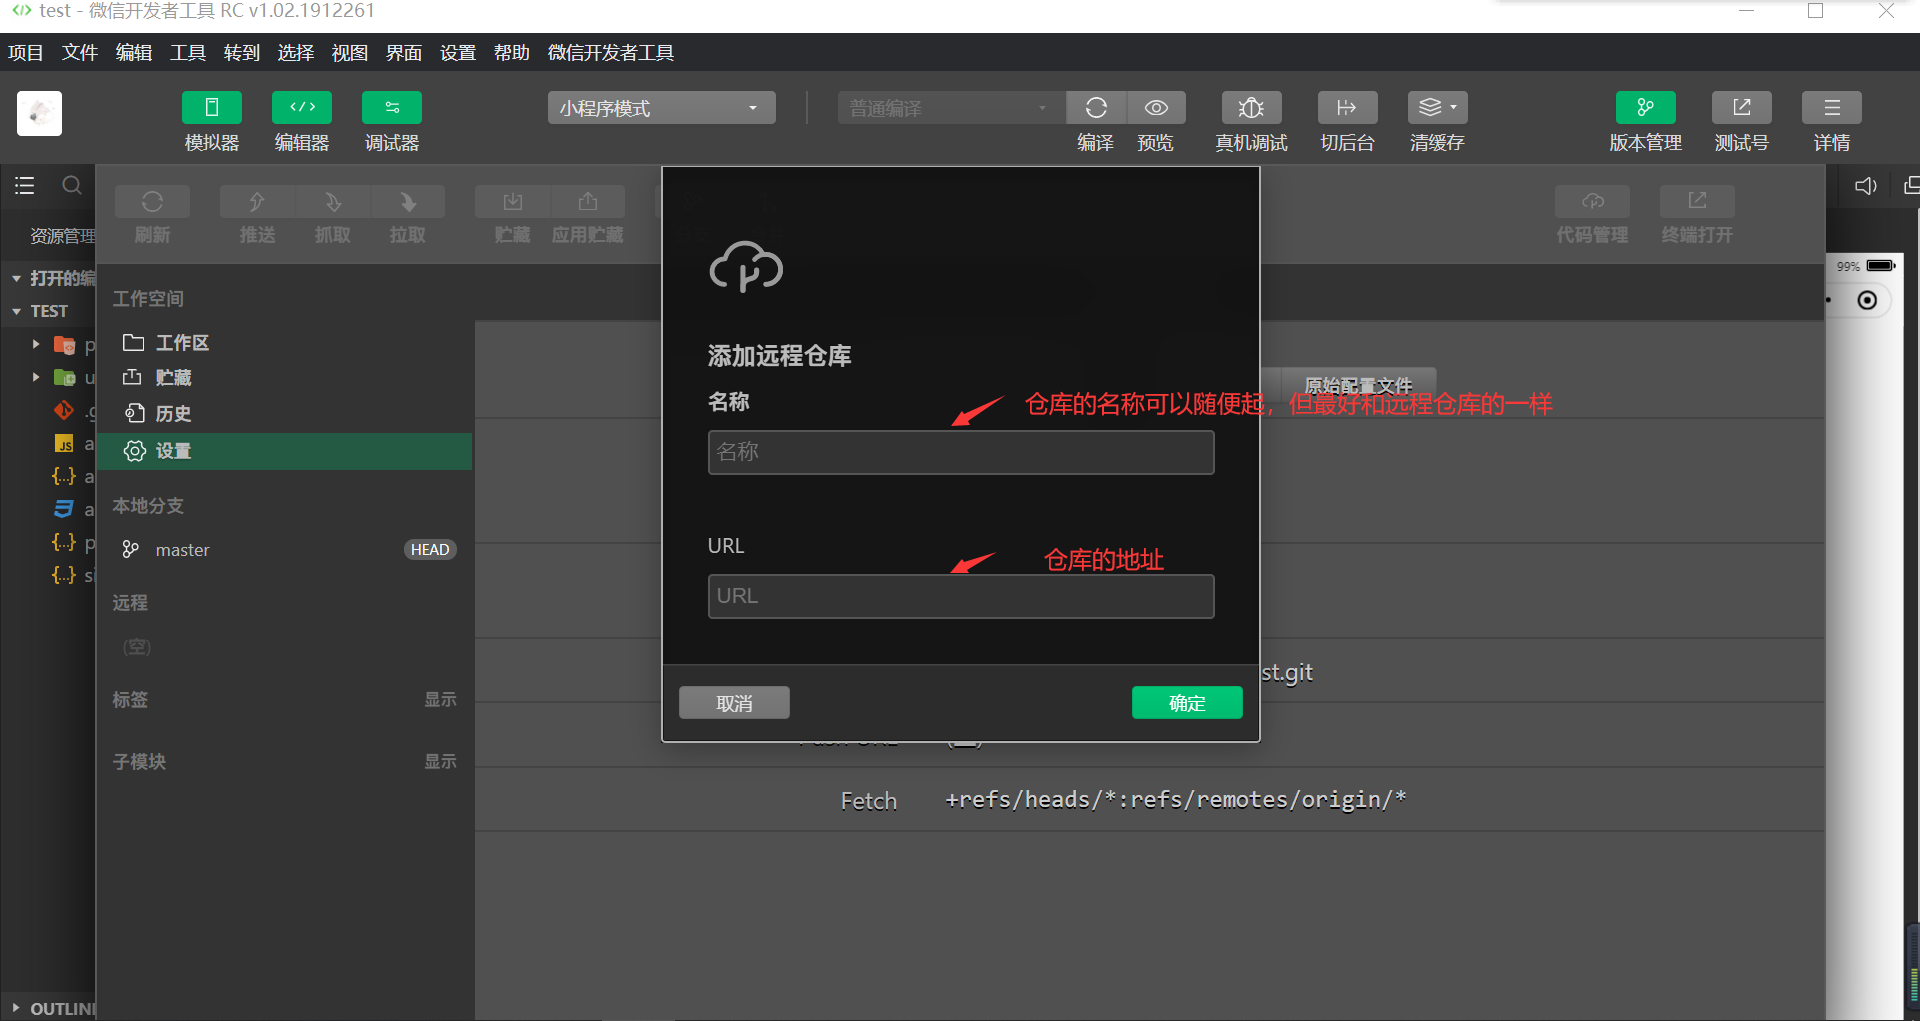The height and width of the screenshot is (1021, 1920).
Task: Click the user avatar in toolbar
Action: tap(39, 113)
